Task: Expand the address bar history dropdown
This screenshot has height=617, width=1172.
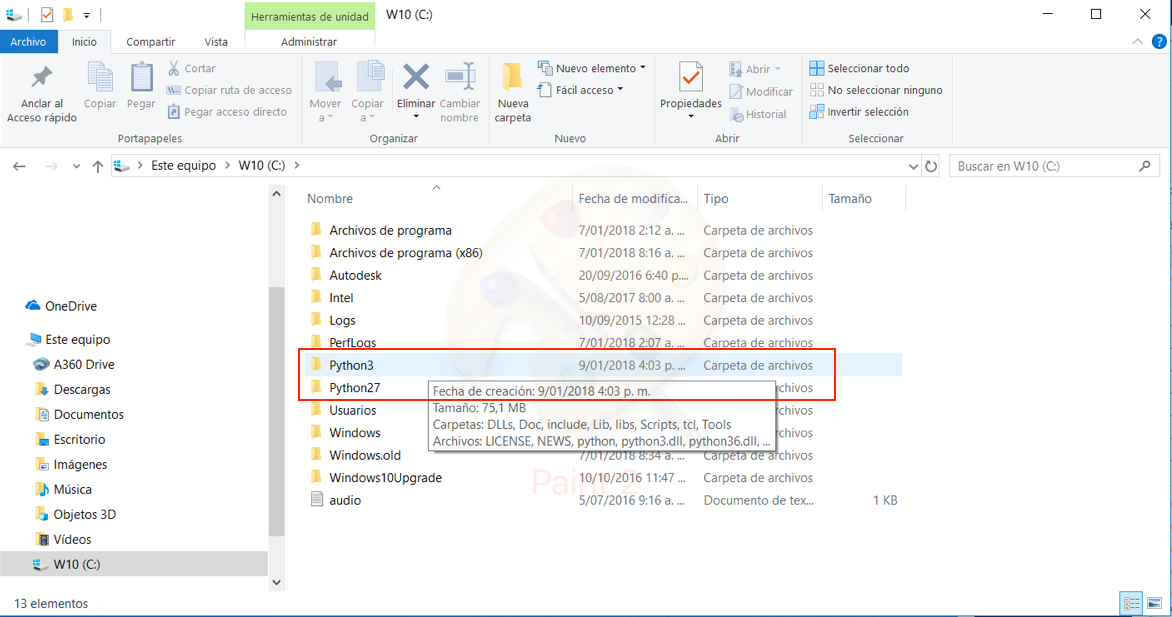Action: click(913, 166)
